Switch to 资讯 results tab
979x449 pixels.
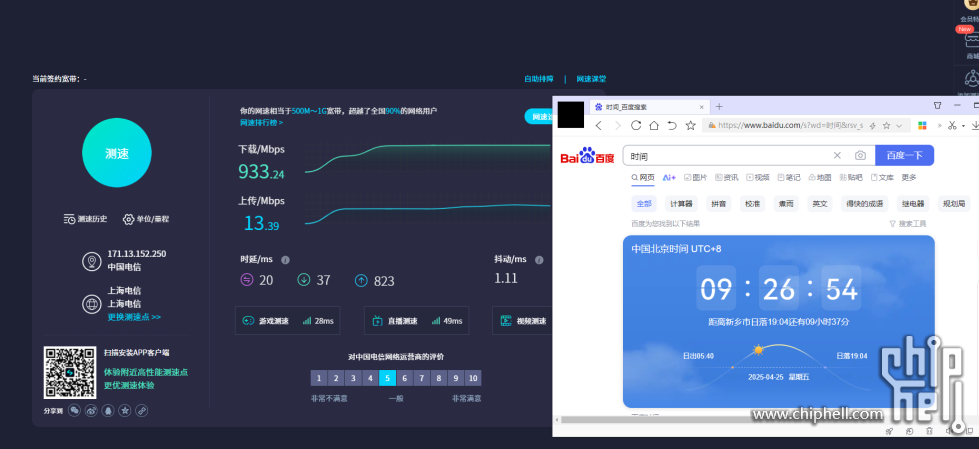pos(727,177)
